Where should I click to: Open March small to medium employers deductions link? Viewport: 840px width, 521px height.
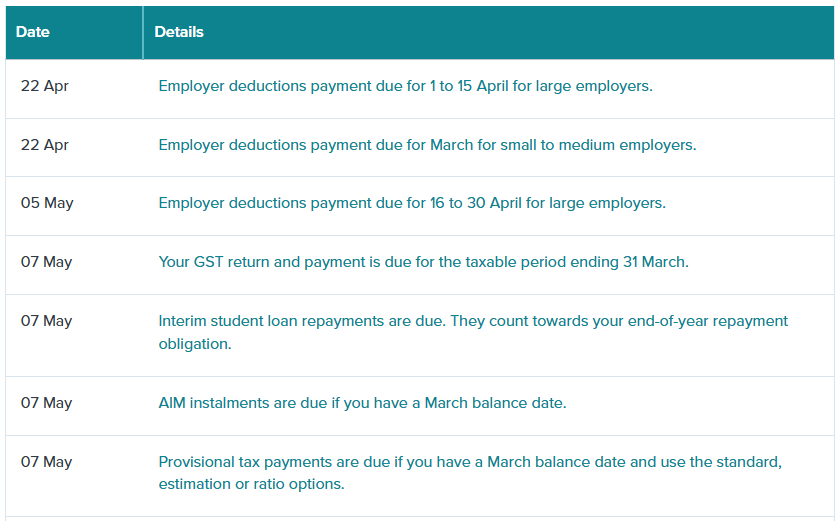(427, 145)
